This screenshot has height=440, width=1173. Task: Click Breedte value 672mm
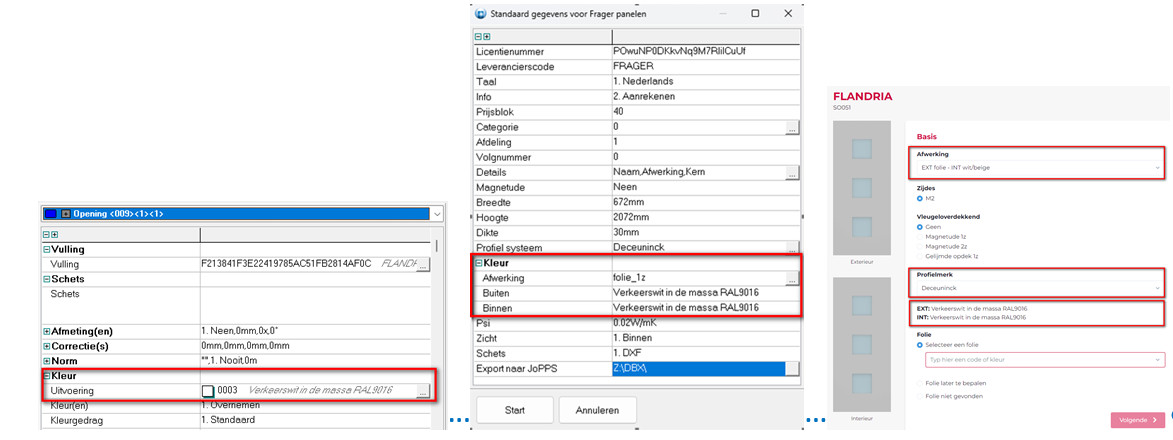click(x=705, y=203)
